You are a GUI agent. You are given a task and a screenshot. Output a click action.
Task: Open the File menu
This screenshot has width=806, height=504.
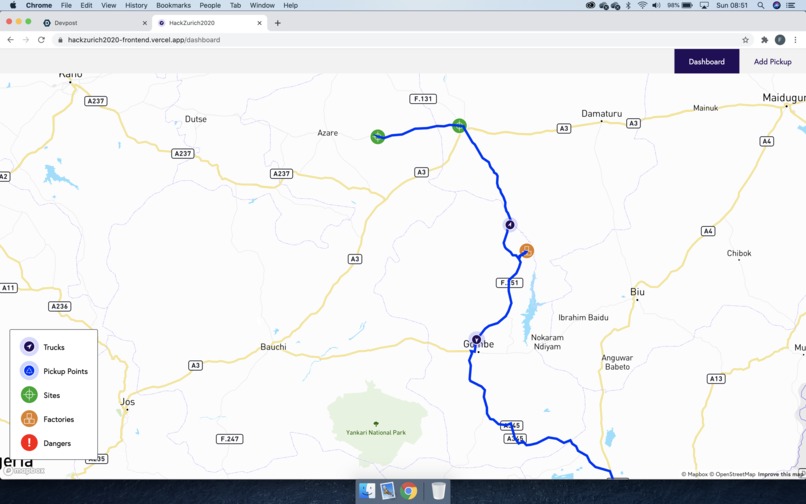click(x=66, y=5)
